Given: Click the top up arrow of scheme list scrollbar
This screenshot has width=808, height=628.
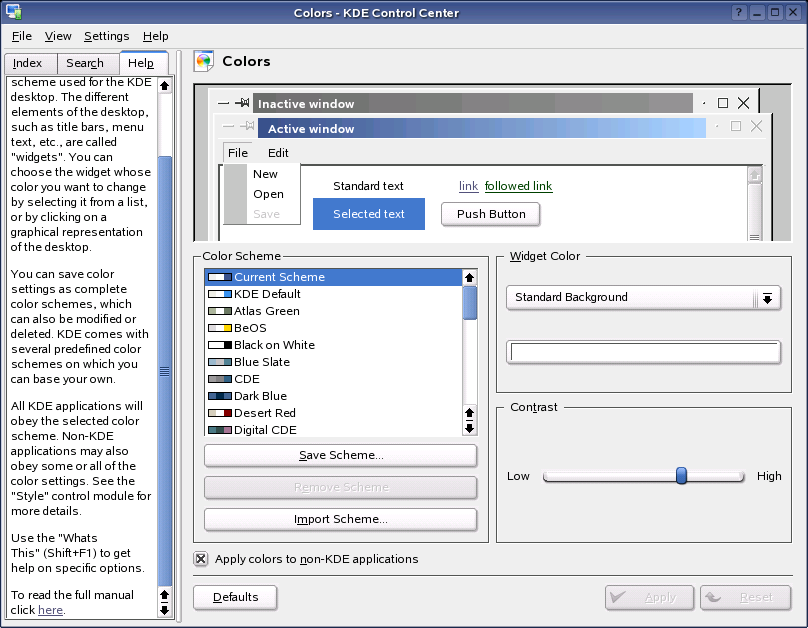Looking at the screenshot, I should click(x=469, y=278).
